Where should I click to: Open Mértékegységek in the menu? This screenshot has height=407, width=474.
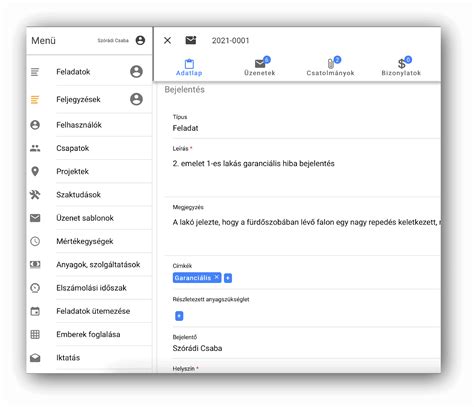pyautogui.click(x=85, y=241)
